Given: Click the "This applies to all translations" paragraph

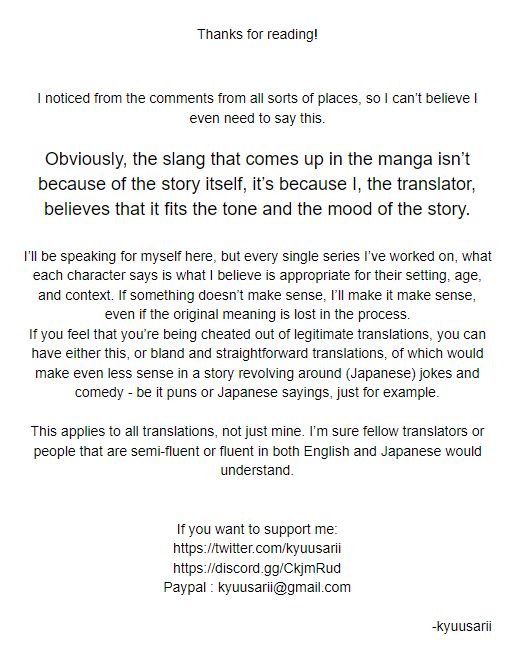Looking at the screenshot, I should (x=257, y=451).
